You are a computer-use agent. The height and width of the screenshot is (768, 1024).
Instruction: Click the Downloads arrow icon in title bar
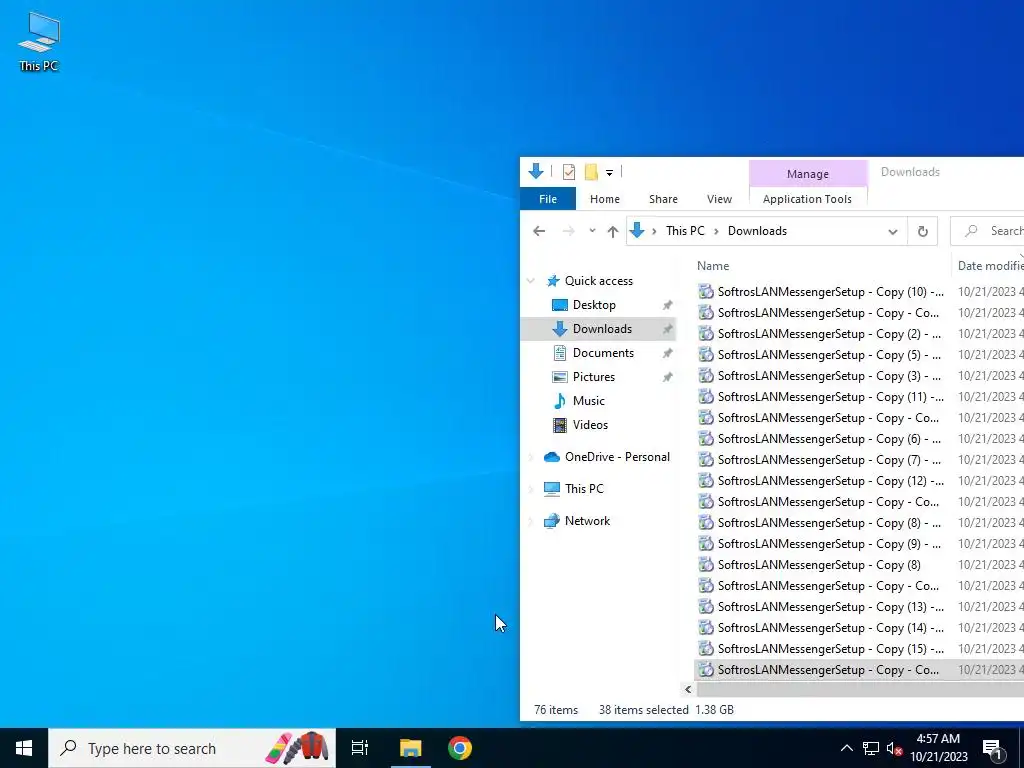point(536,171)
